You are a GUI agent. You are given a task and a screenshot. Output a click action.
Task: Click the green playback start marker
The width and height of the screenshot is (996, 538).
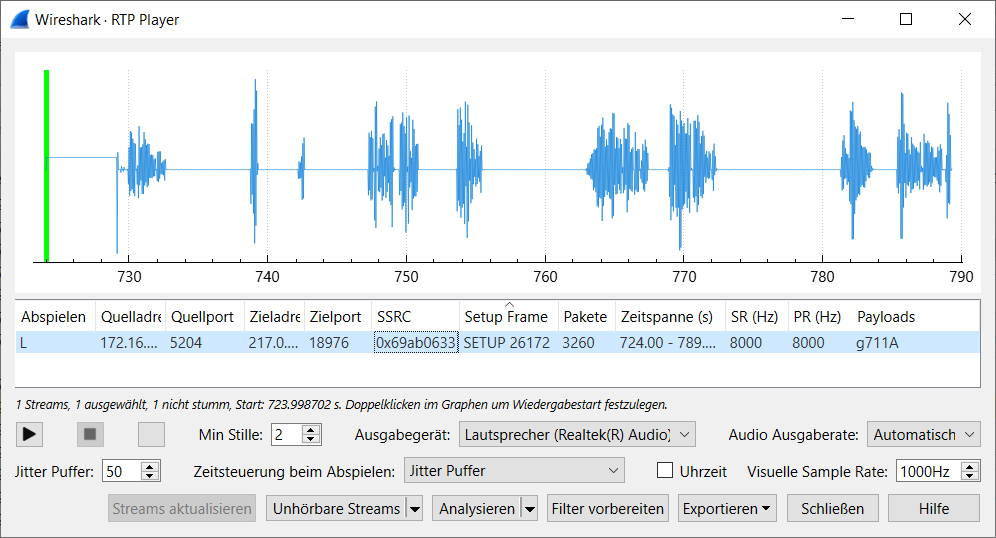[46, 165]
